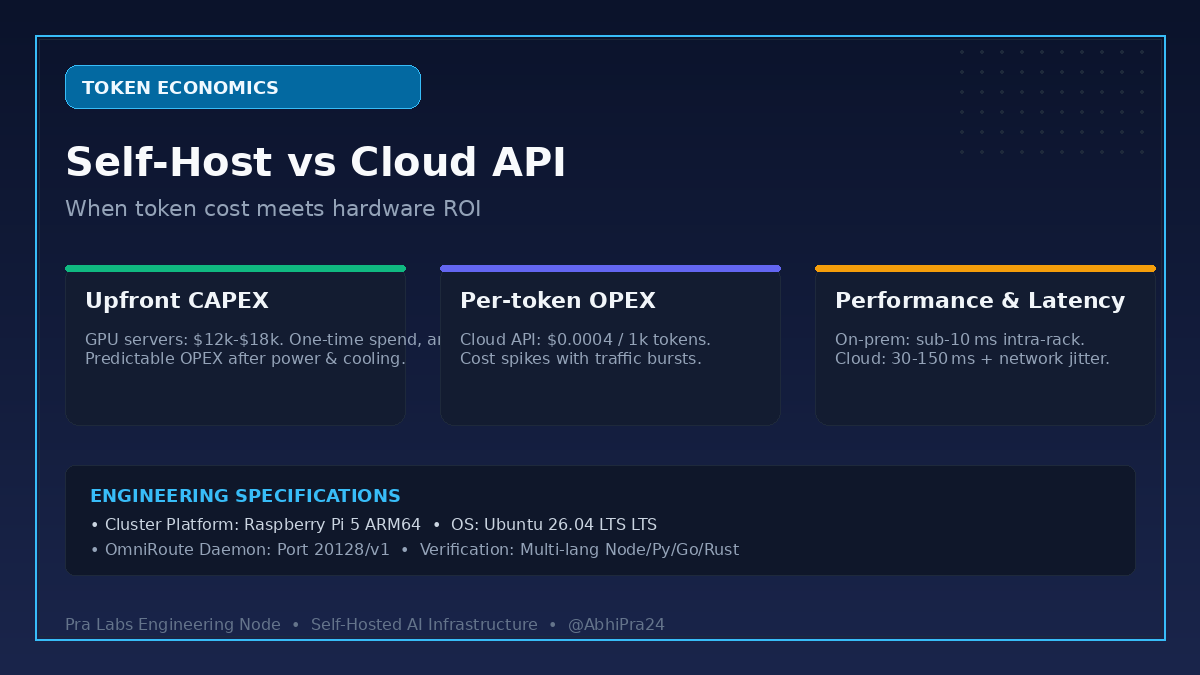Select the Self-Host vs Cloud API title
The image size is (1200, 675).
tap(316, 163)
